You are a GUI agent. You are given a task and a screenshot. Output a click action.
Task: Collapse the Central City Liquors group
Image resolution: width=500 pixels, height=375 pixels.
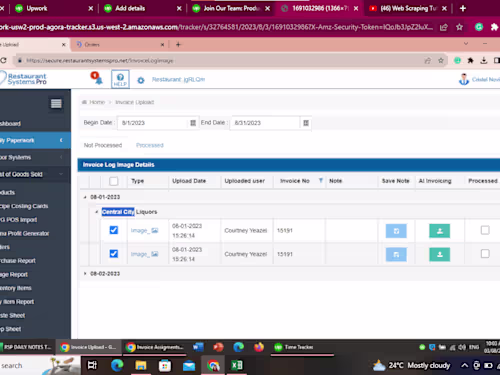click(x=97, y=212)
